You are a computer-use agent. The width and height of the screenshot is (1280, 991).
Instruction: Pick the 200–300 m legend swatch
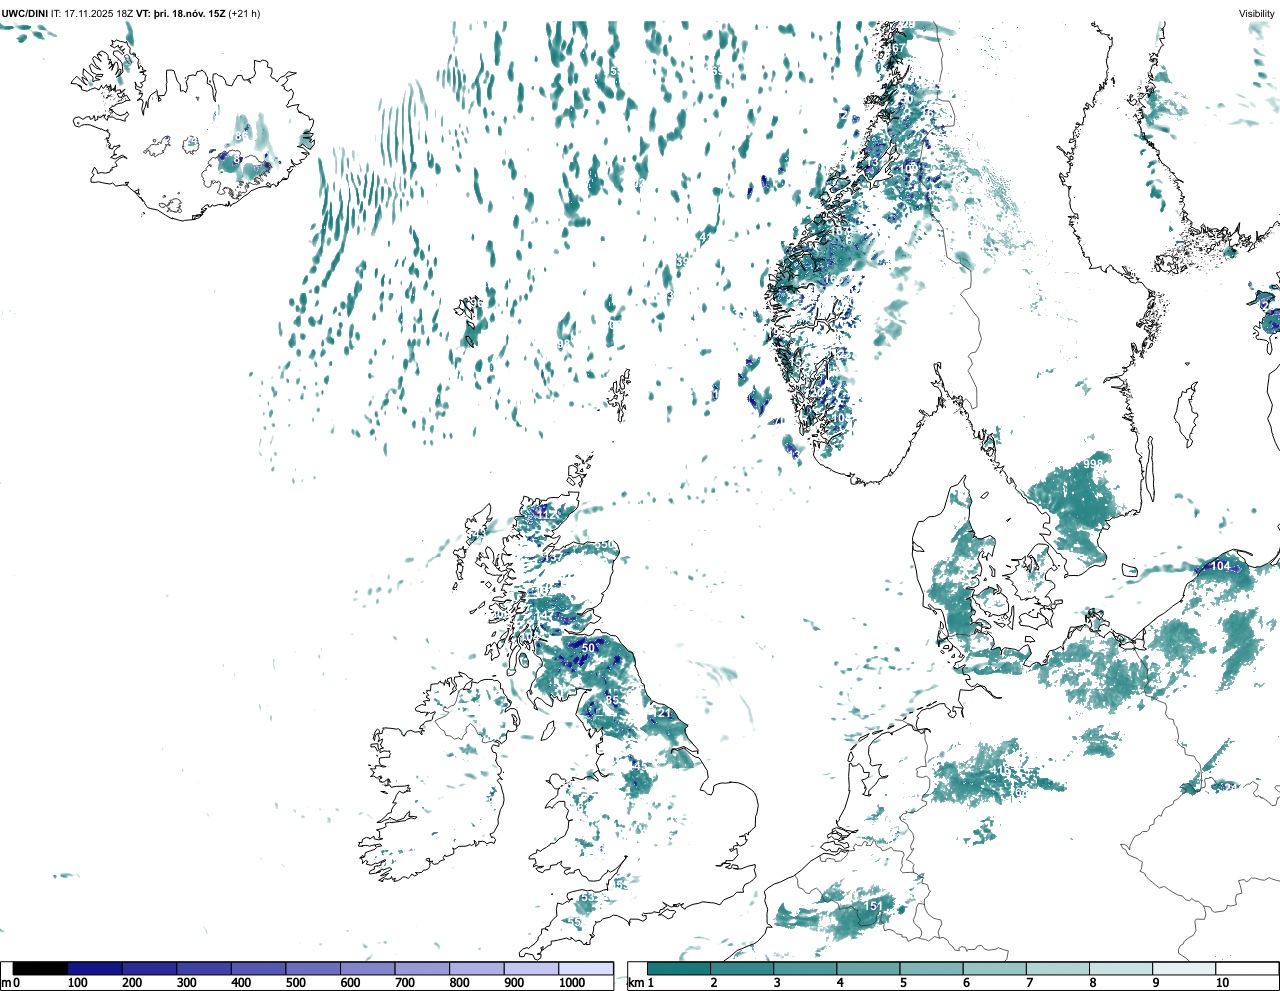[x=150, y=968]
